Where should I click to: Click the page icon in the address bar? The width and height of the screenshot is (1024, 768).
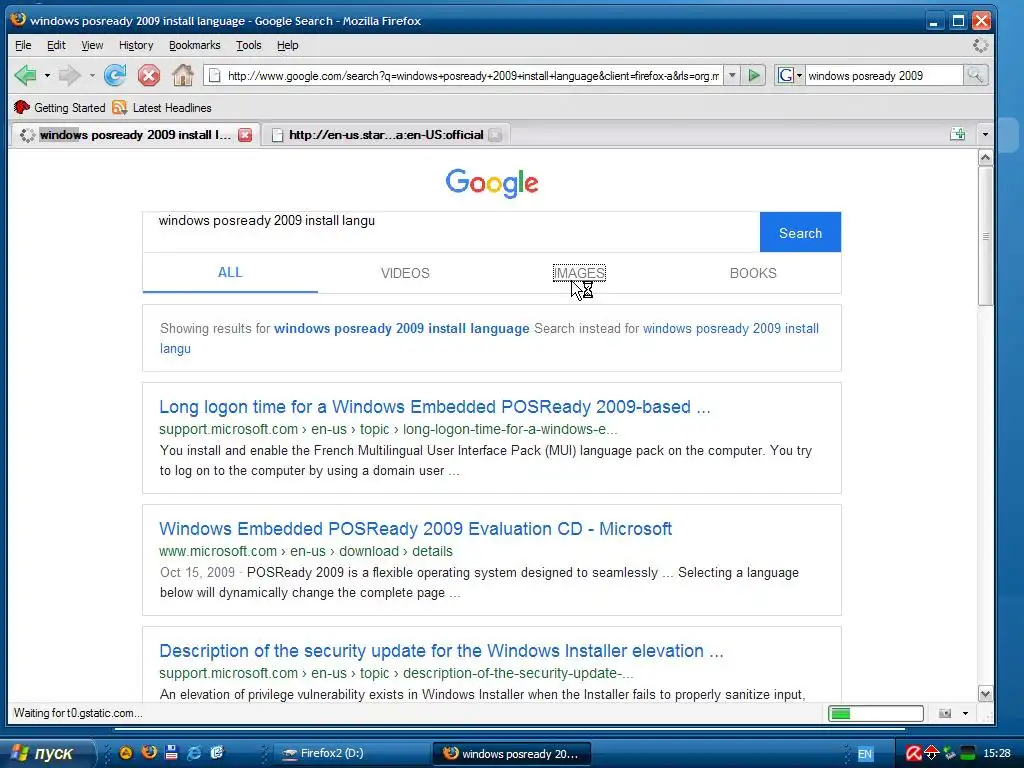tap(214, 76)
